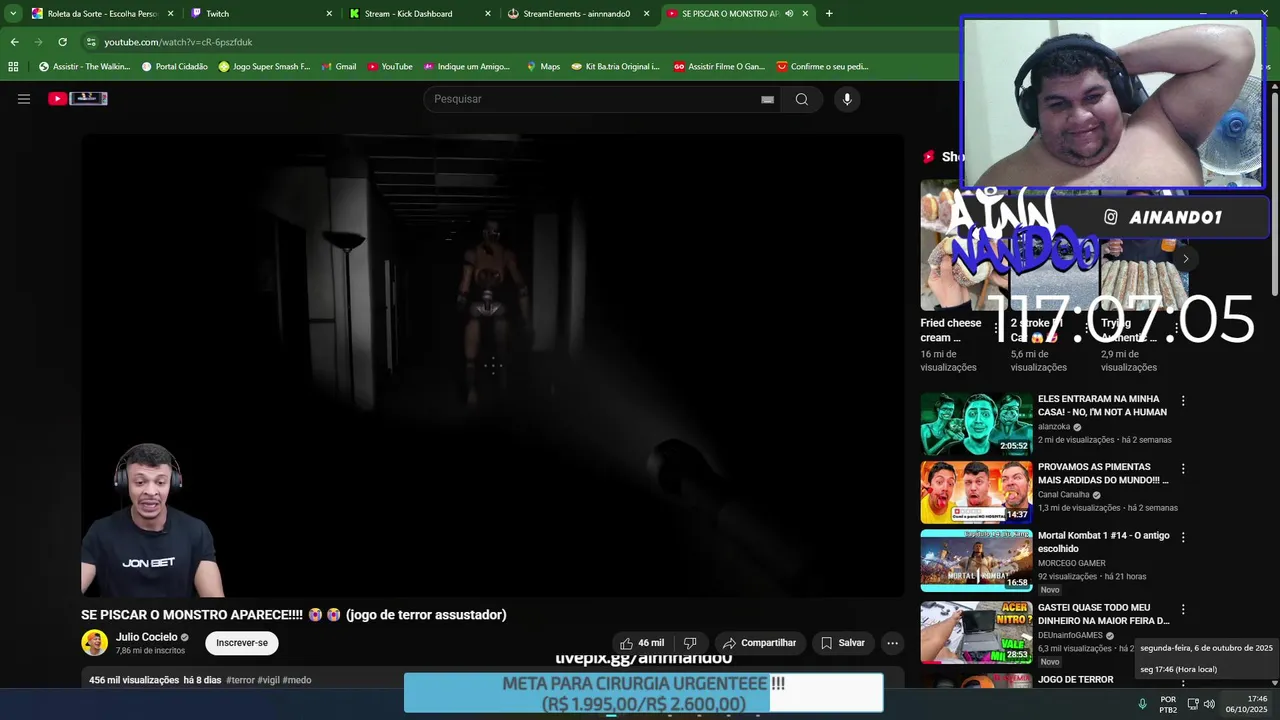
Task: Open the taskbar network icon
Action: click(x=1192, y=704)
